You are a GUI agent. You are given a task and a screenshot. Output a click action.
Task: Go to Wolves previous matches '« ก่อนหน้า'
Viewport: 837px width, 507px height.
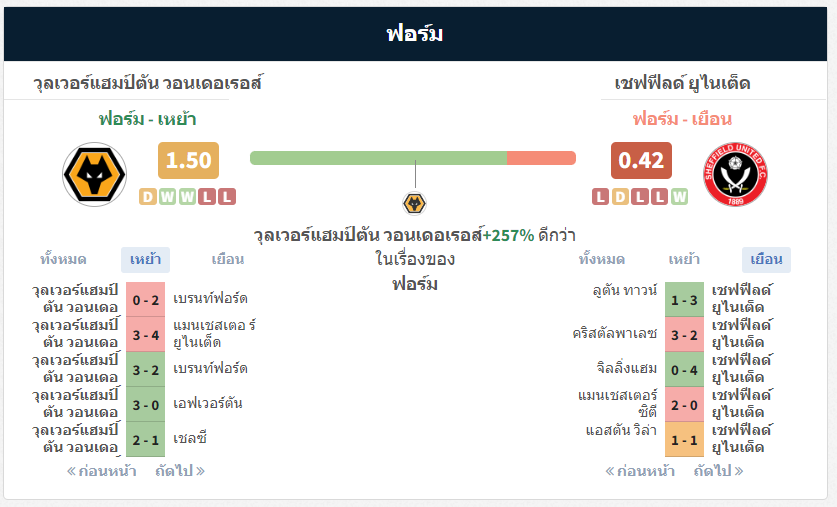(101, 471)
